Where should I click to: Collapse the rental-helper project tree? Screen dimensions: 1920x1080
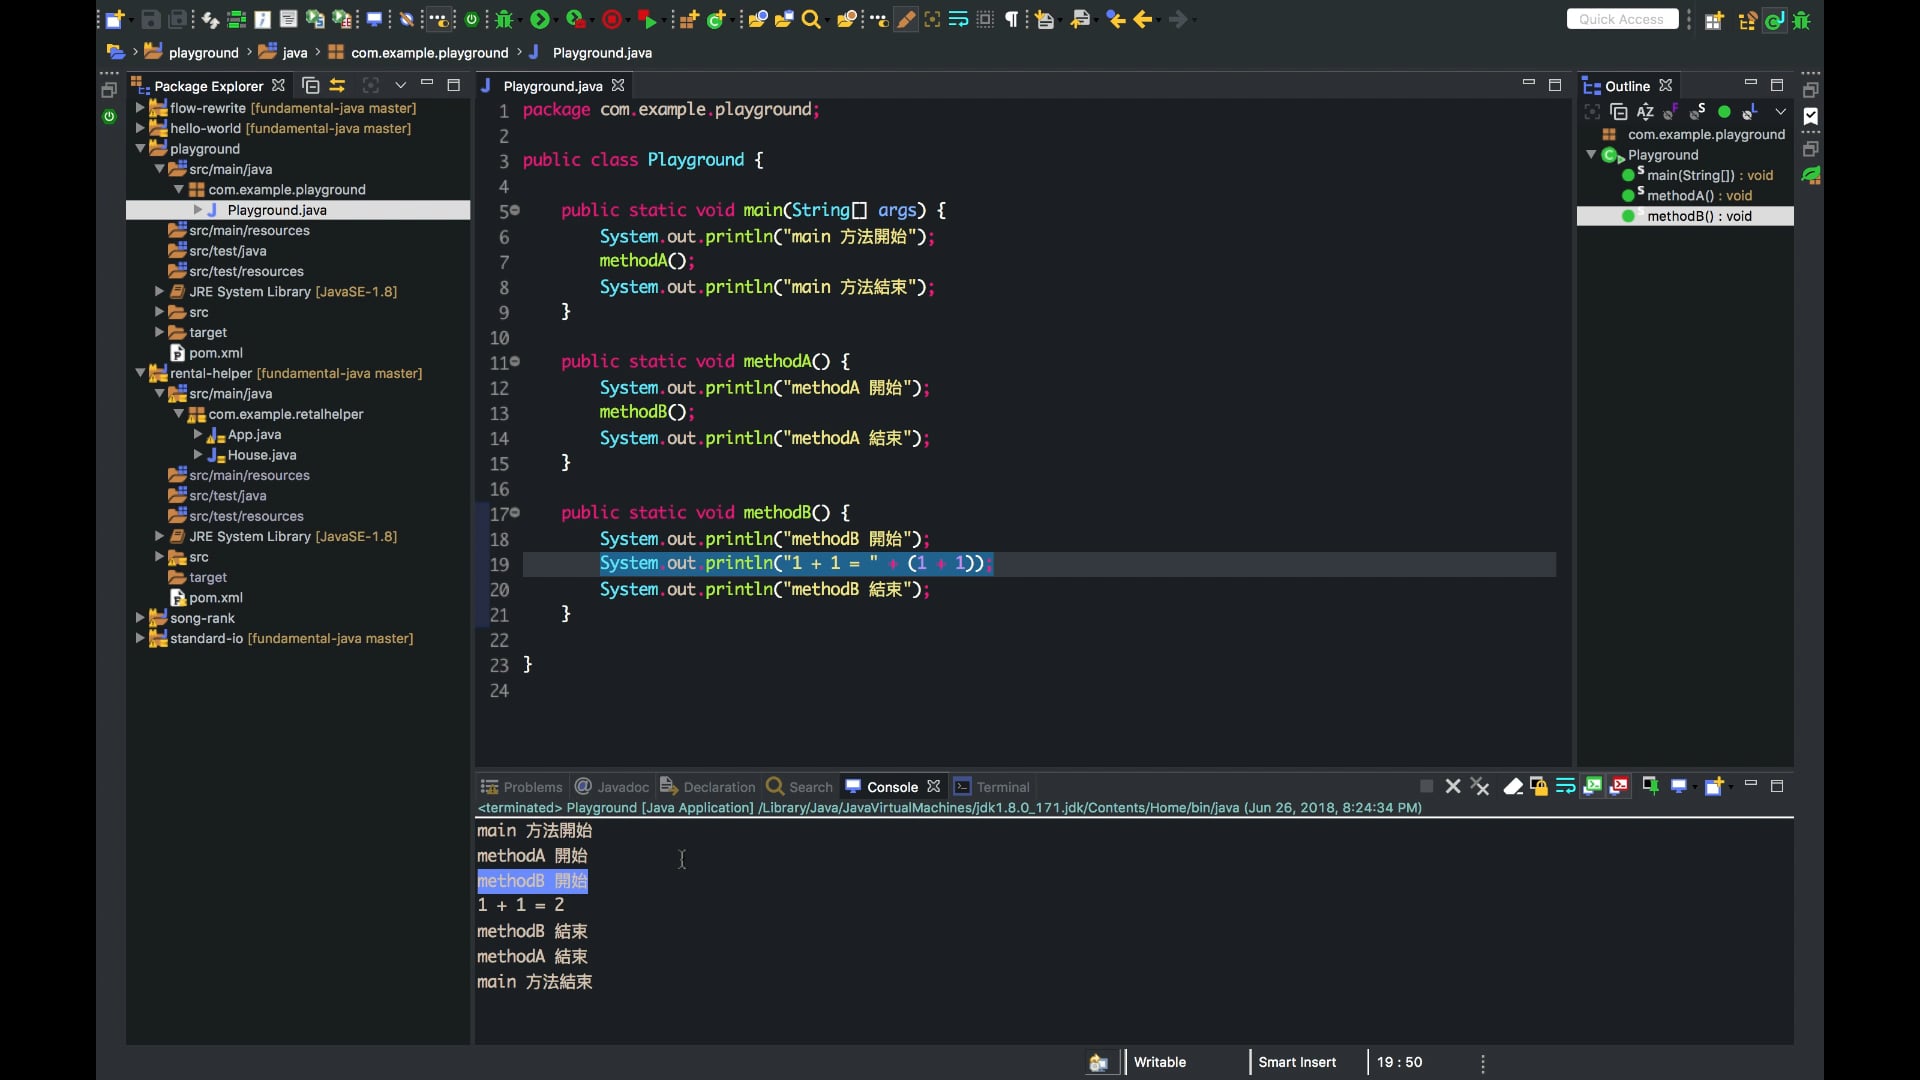click(x=140, y=373)
